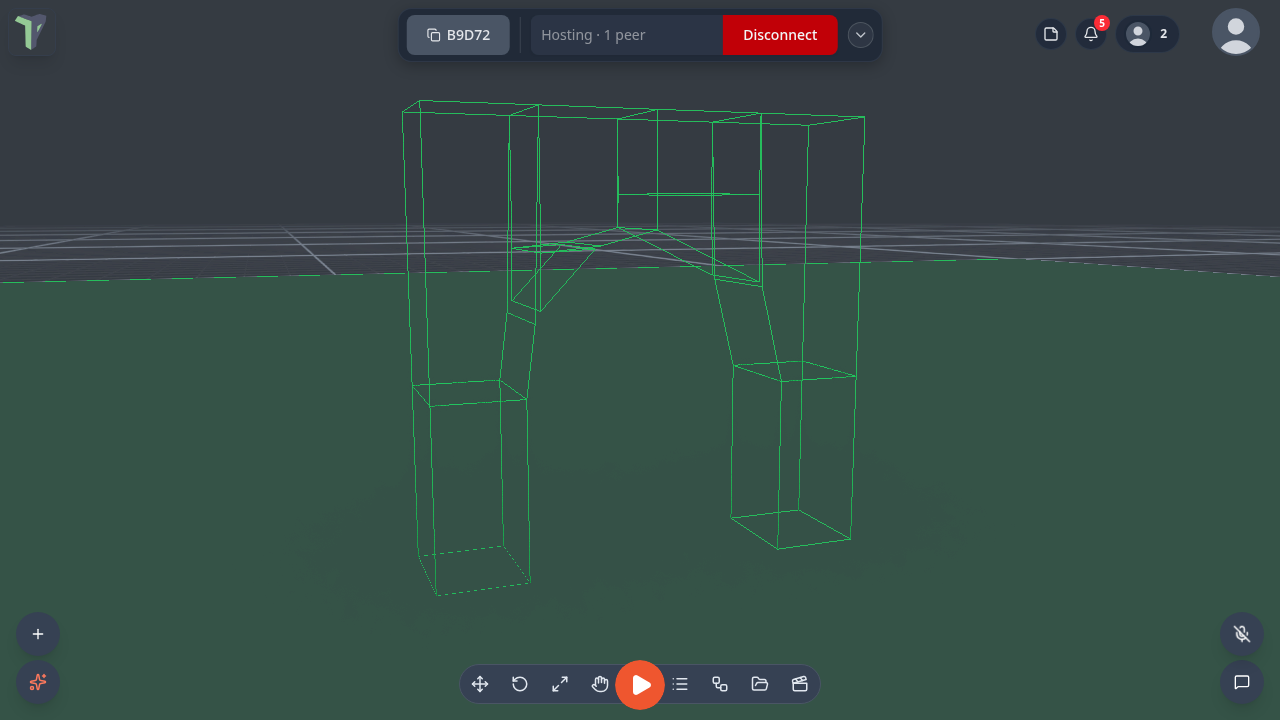Click the Disconnect button
The width and height of the screenshot is (1280, 720).
[x=780, y=35]
